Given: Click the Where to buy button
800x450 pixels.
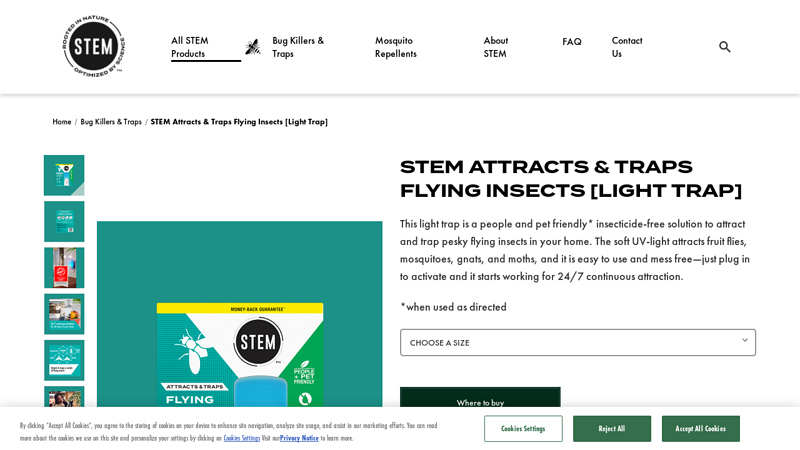Looking at the screenshot, I should (x=480, y=397).
